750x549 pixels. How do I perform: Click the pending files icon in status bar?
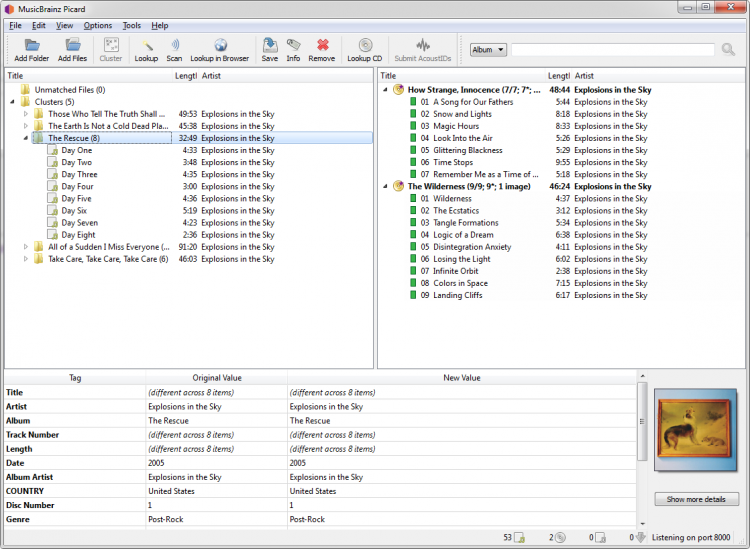tap(601, 538)
